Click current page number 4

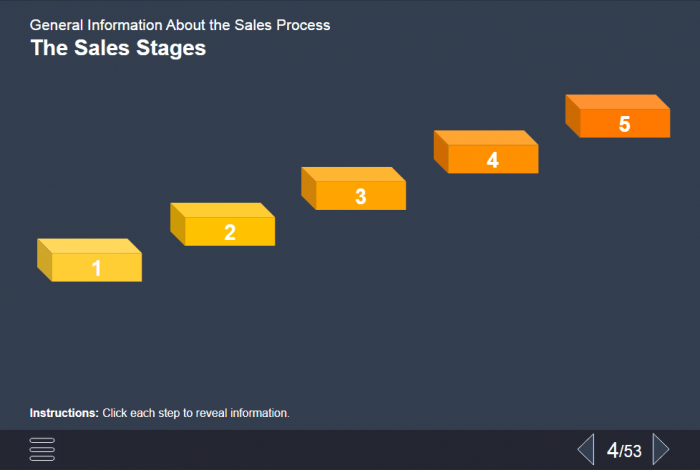point(612,450)
